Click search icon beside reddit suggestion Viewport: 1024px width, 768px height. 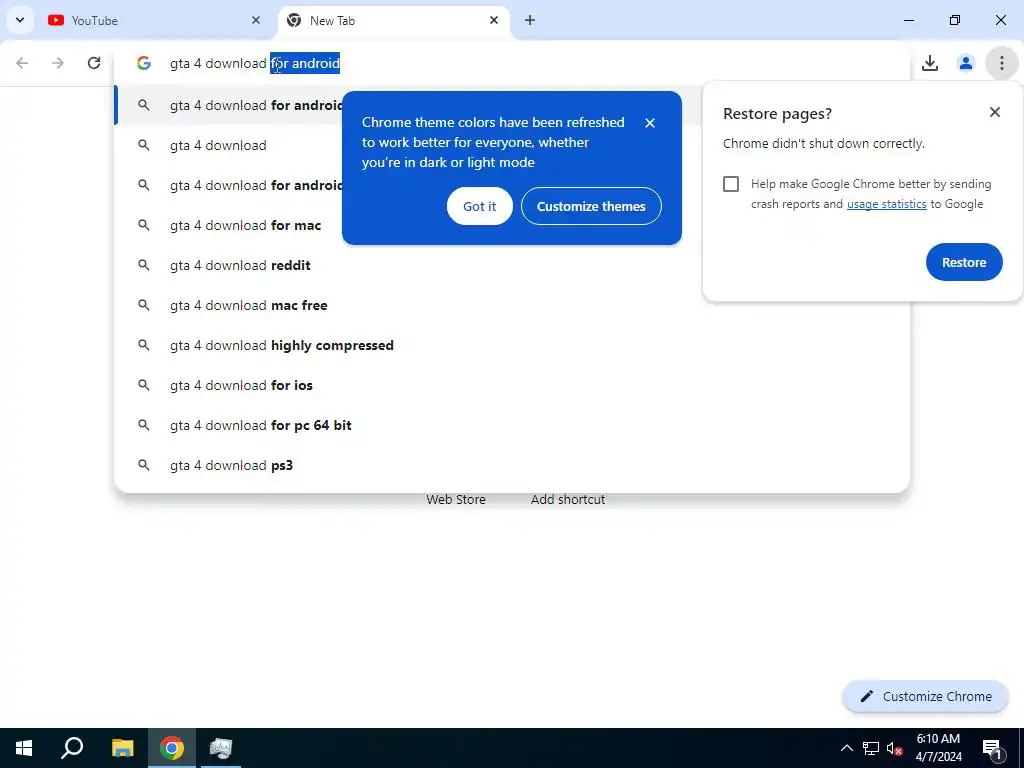click(x=144, y=265)
